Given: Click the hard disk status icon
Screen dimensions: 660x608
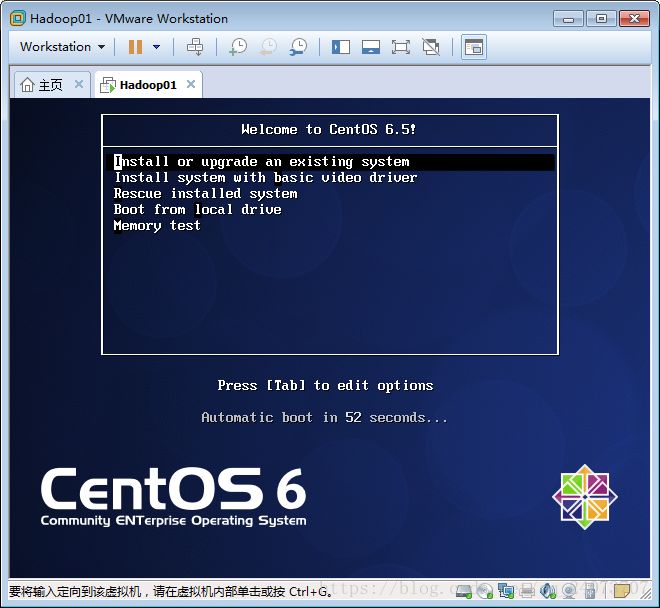Looking at the screenshot, I should pos(464,591).
